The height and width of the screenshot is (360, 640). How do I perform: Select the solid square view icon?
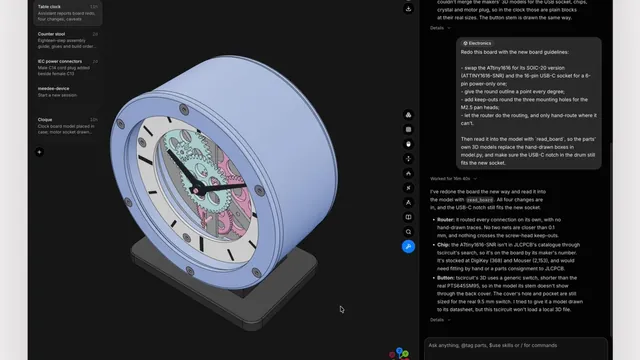coord(408,129)
